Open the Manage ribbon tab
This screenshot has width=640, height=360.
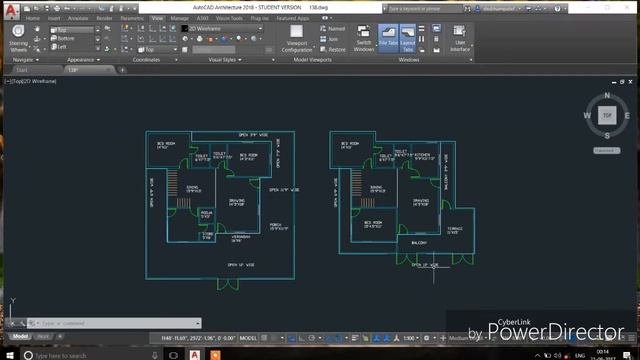coord(180,18)
